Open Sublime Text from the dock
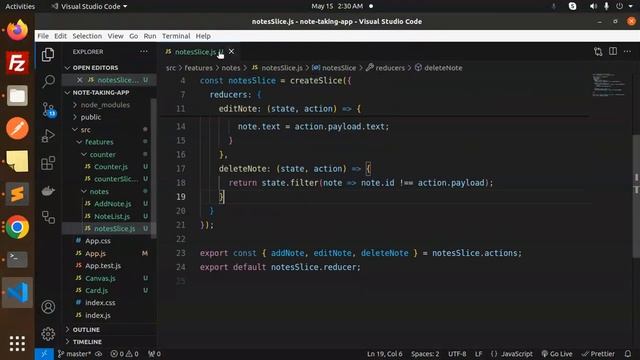 [17, 194]
